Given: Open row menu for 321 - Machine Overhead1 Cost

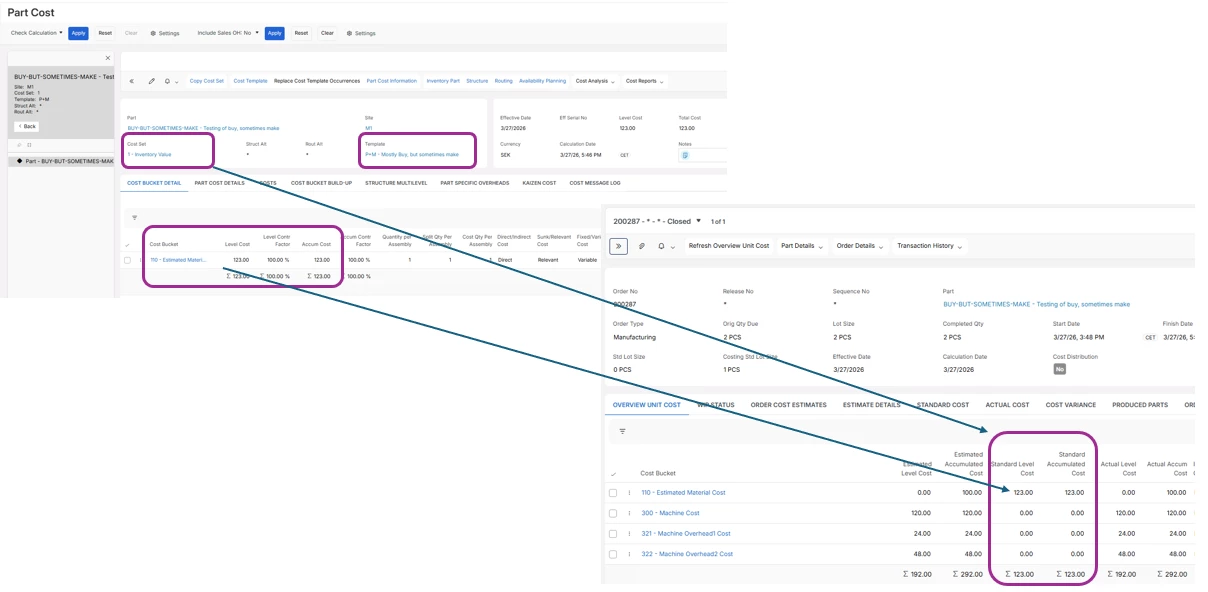Looking at the screenshot, I should 630,534.
